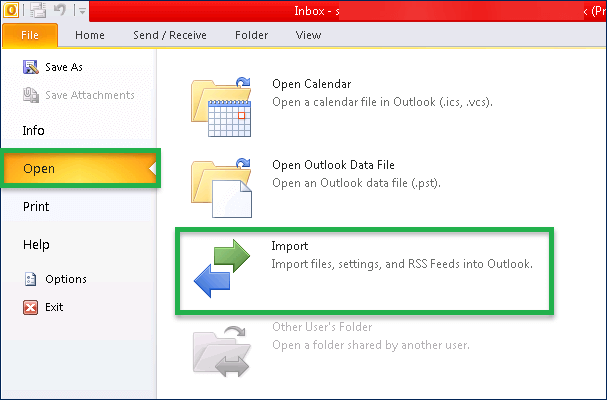Click the Import green and blue arrows icon

(222, 268)
